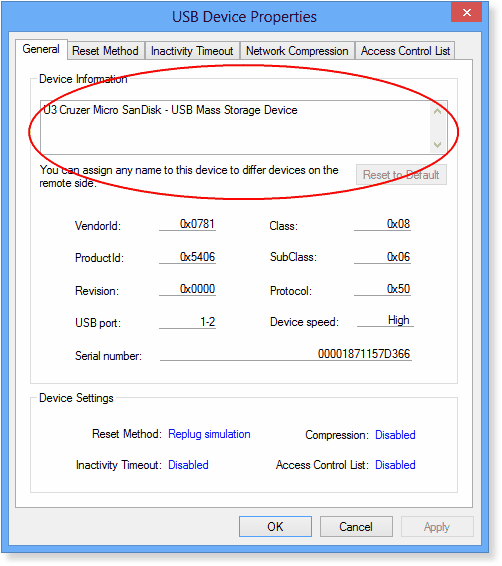Click the device name scroll up arrow
Screen dimensions: 502x566
pos(438,111)
